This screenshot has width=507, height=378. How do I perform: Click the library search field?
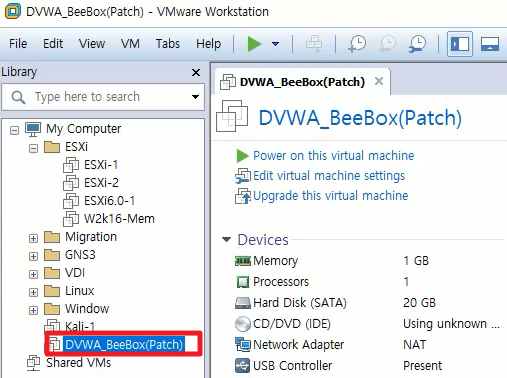point(103,97)
